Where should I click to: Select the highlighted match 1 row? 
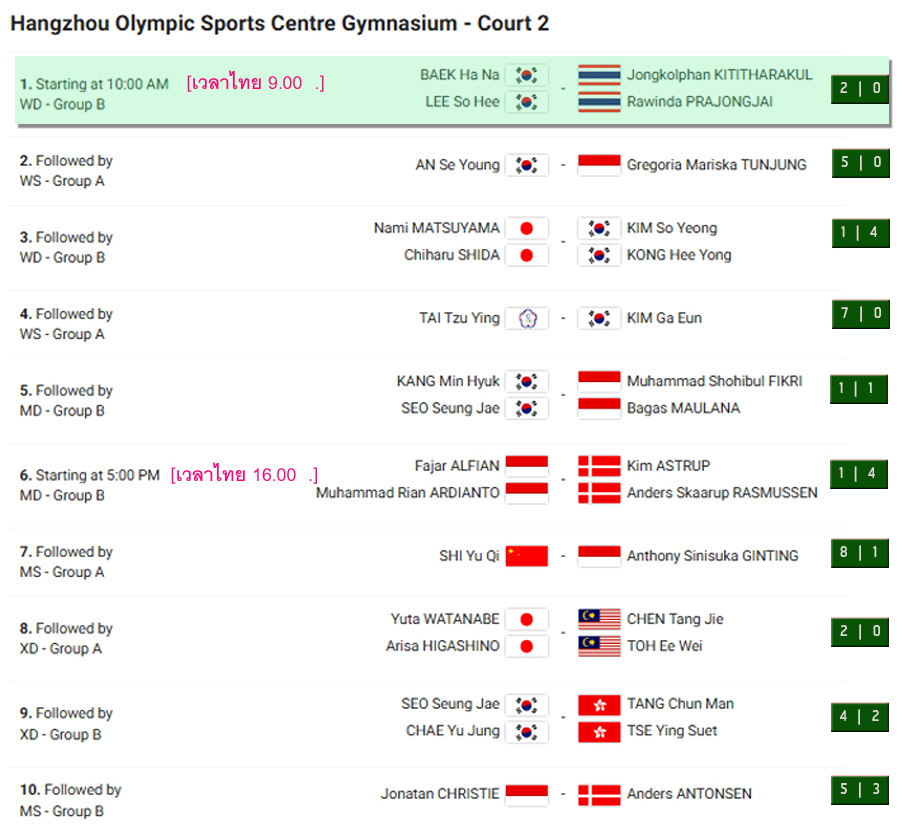coord(452,90)
